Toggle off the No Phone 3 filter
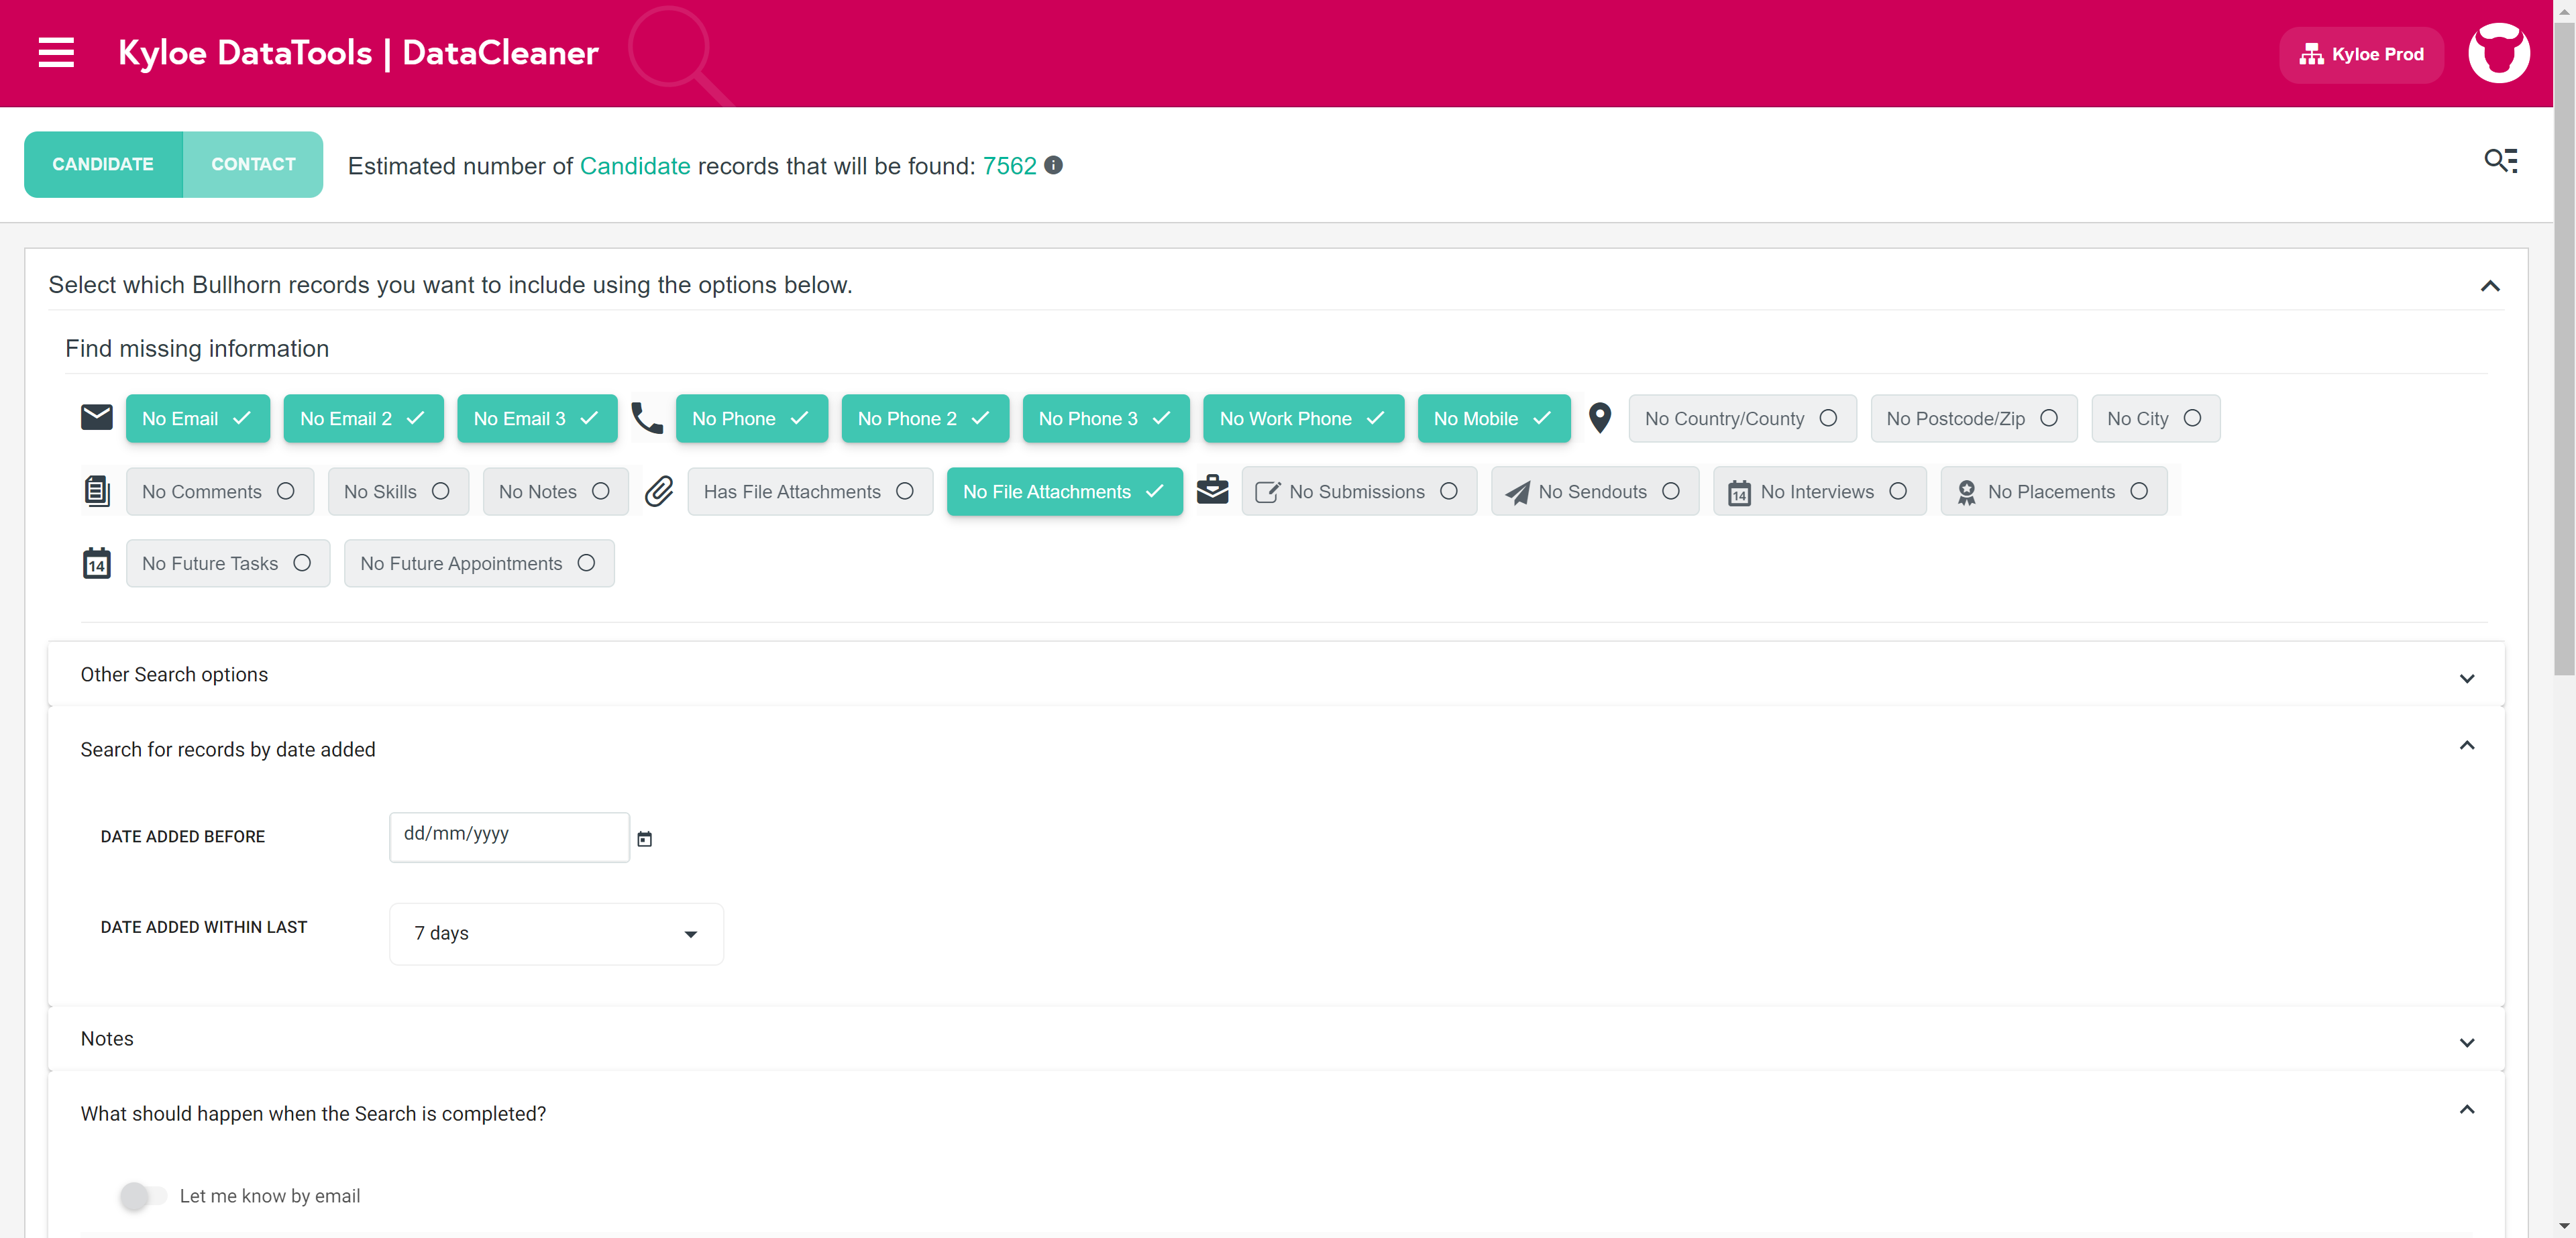 [x=1106, y=418]
